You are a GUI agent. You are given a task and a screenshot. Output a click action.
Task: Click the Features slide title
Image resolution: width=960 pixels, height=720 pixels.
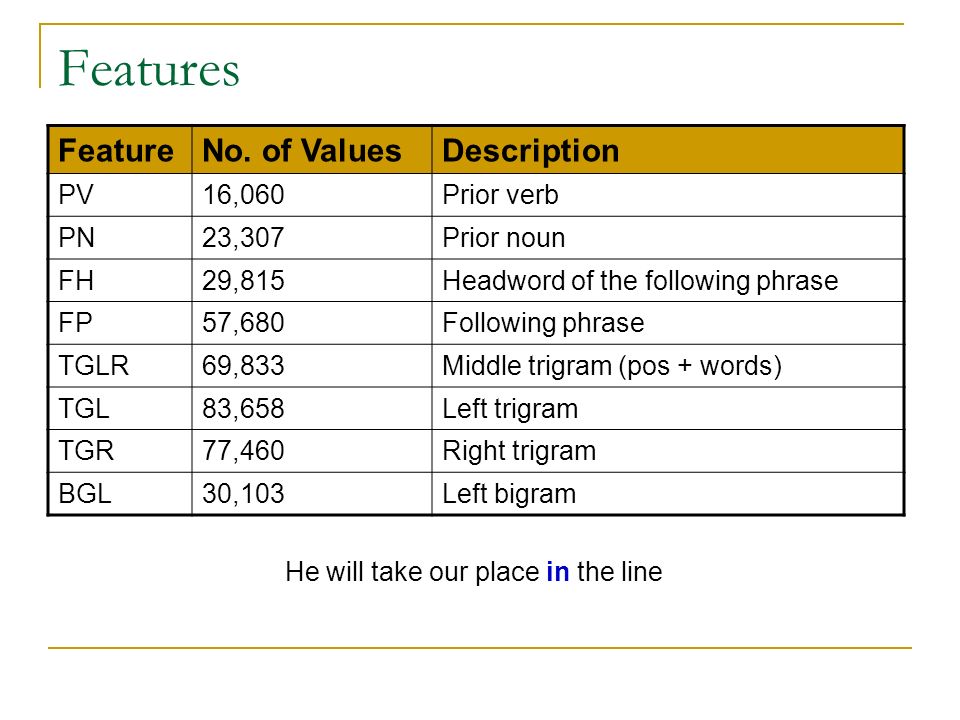coord(149,69)
